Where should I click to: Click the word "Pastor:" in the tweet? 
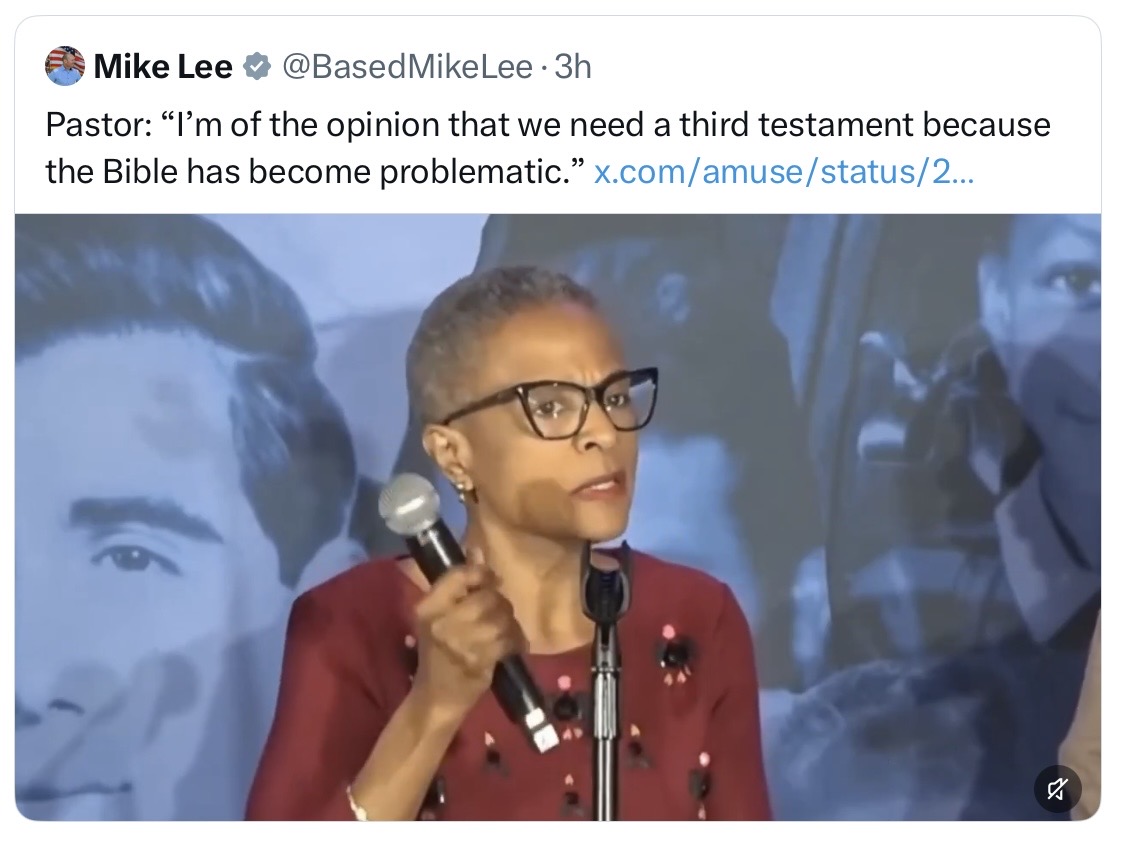98,125
